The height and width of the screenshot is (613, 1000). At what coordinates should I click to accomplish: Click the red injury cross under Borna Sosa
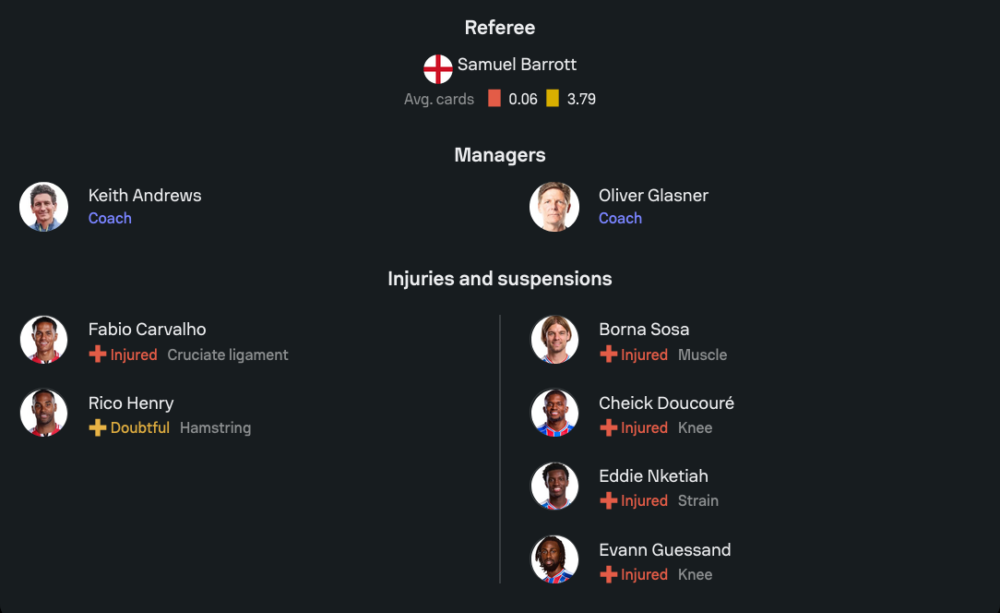[x=608, y=354]
